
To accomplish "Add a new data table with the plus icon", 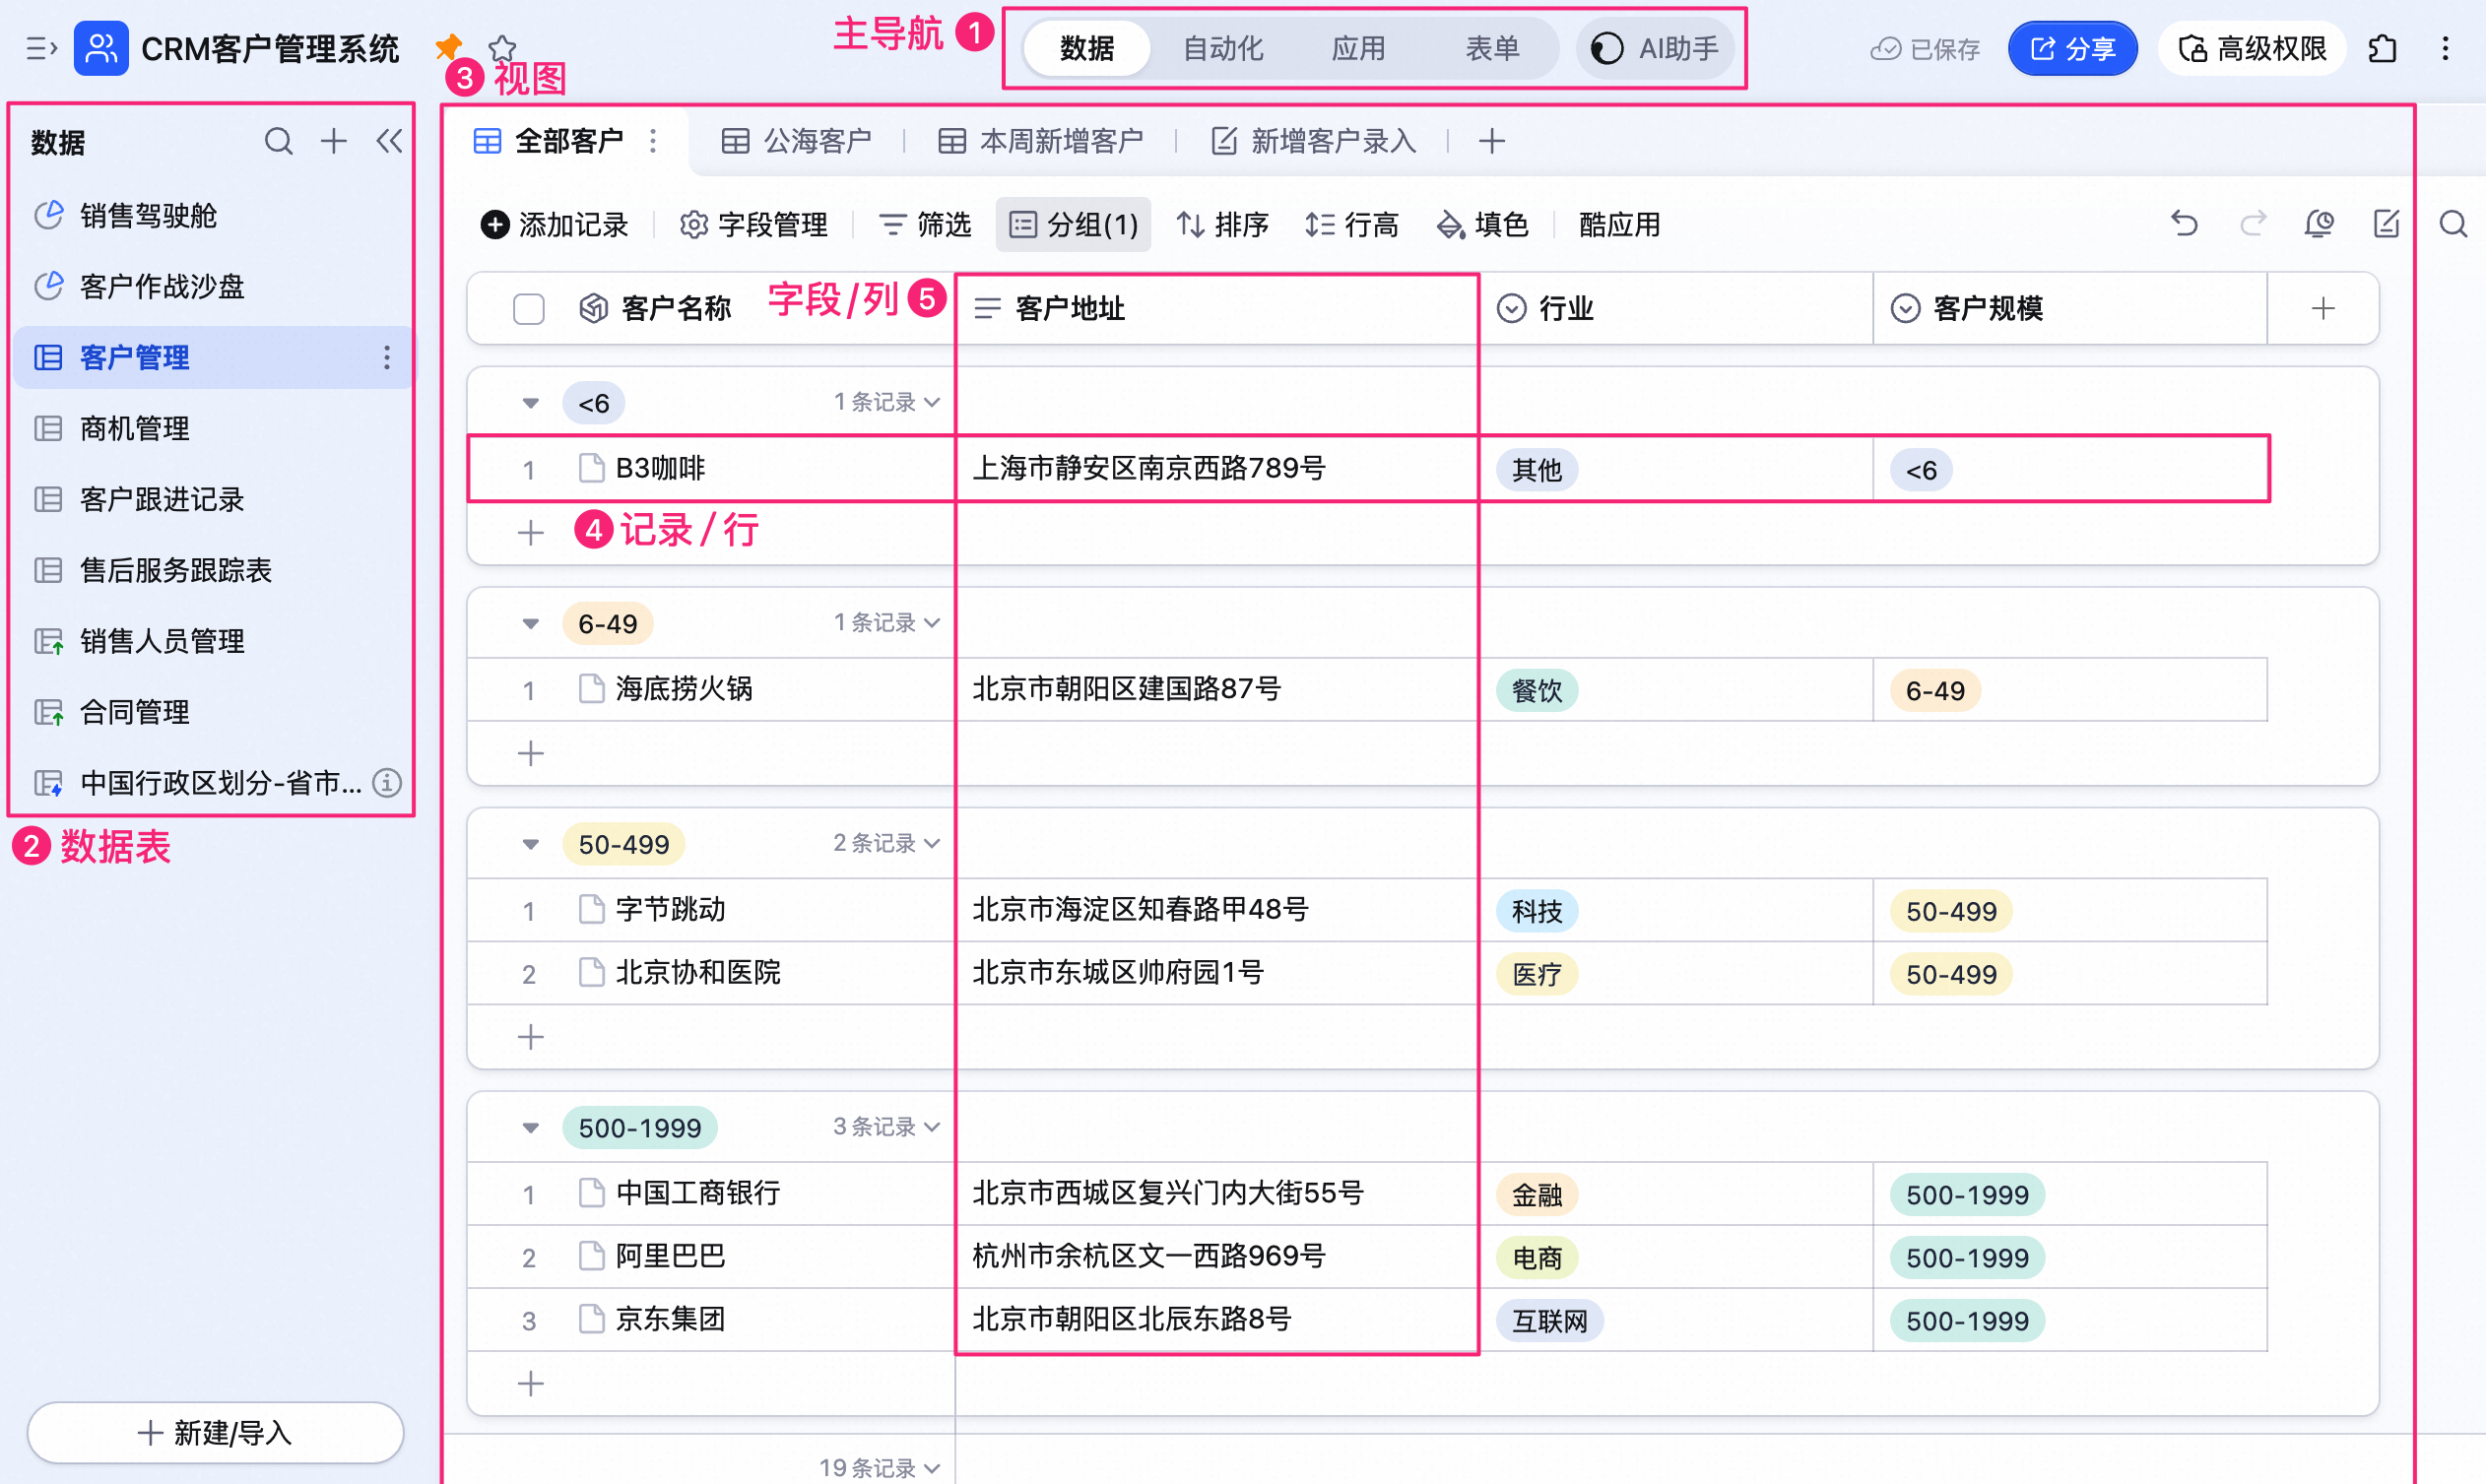I will [x=334, y=141].
